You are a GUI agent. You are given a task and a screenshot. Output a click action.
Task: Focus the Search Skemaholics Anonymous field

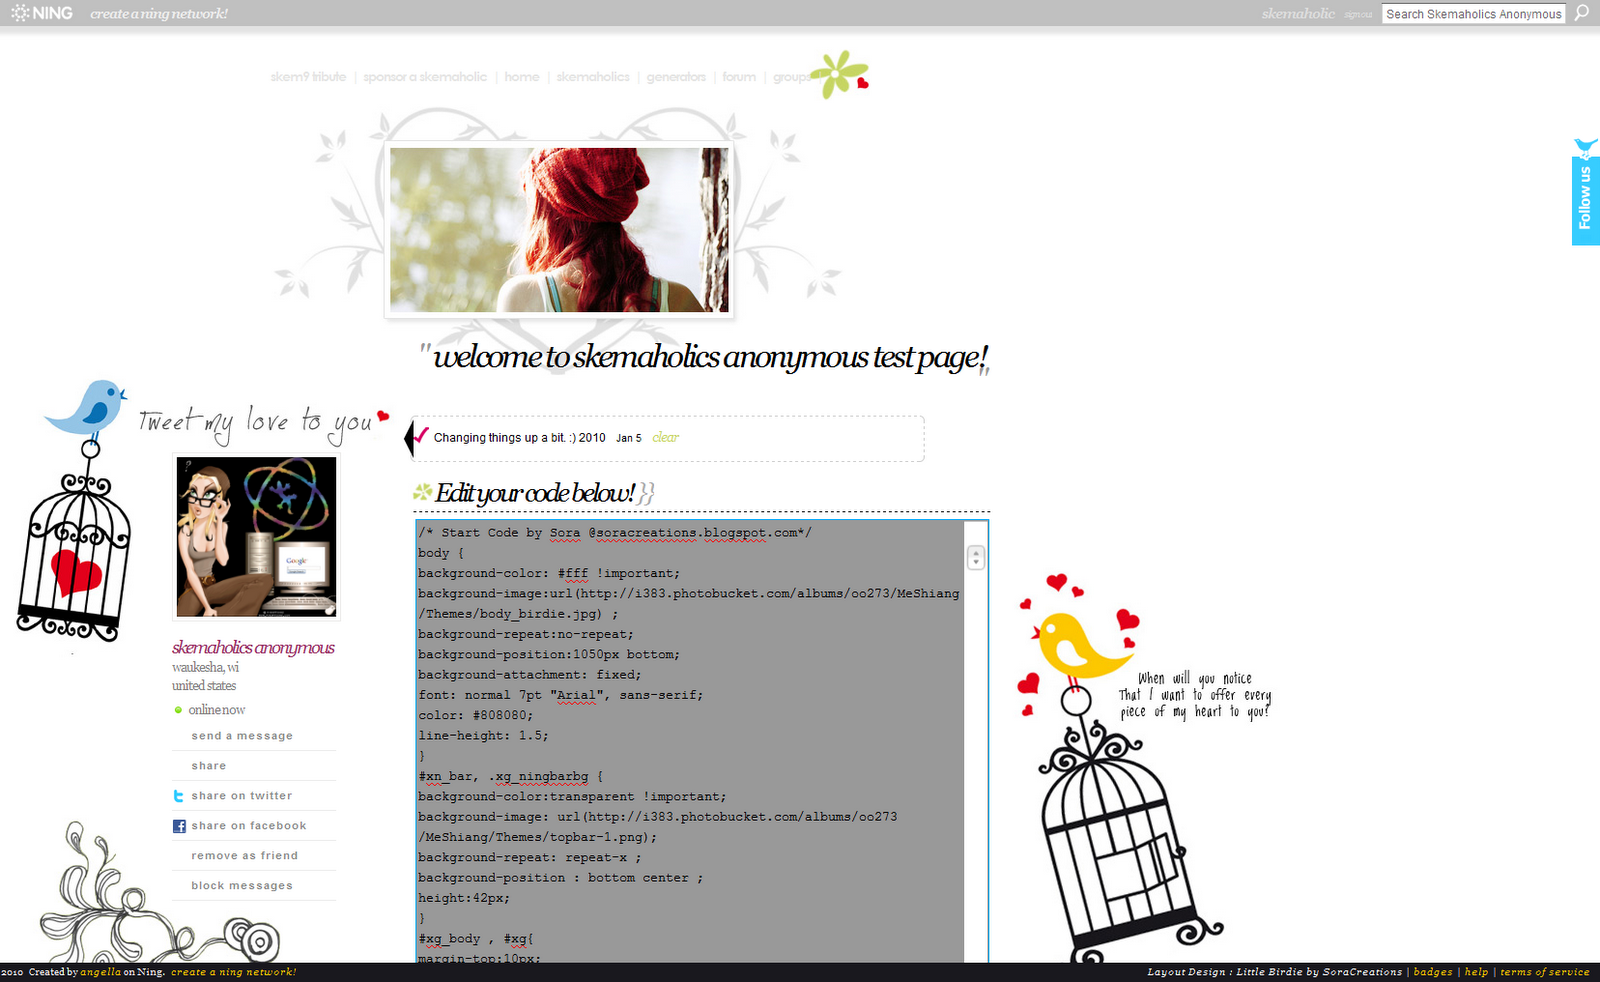pyautogui.click(x=1473, y=14)
